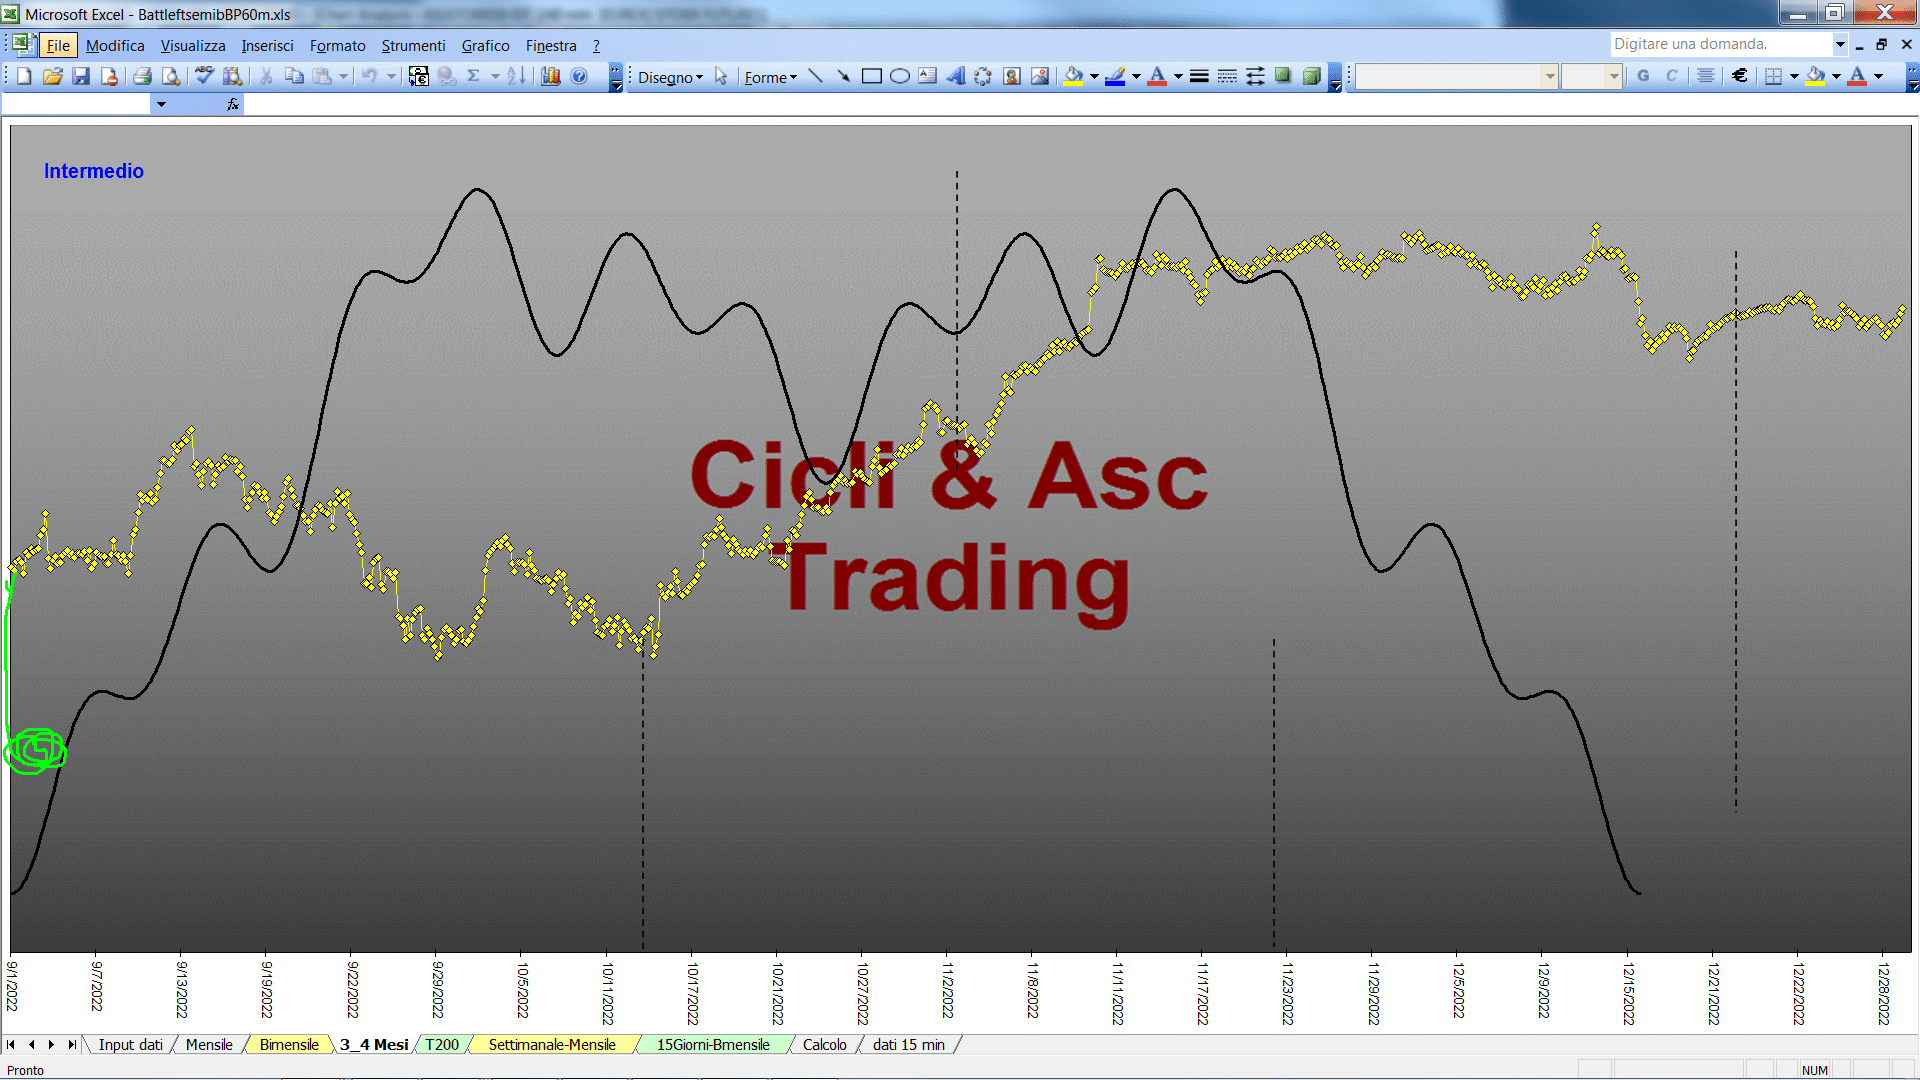This screenshot has width=1920, height=1080.
Task: Toggle italic C formatting button
Action: pos(1671,76)
